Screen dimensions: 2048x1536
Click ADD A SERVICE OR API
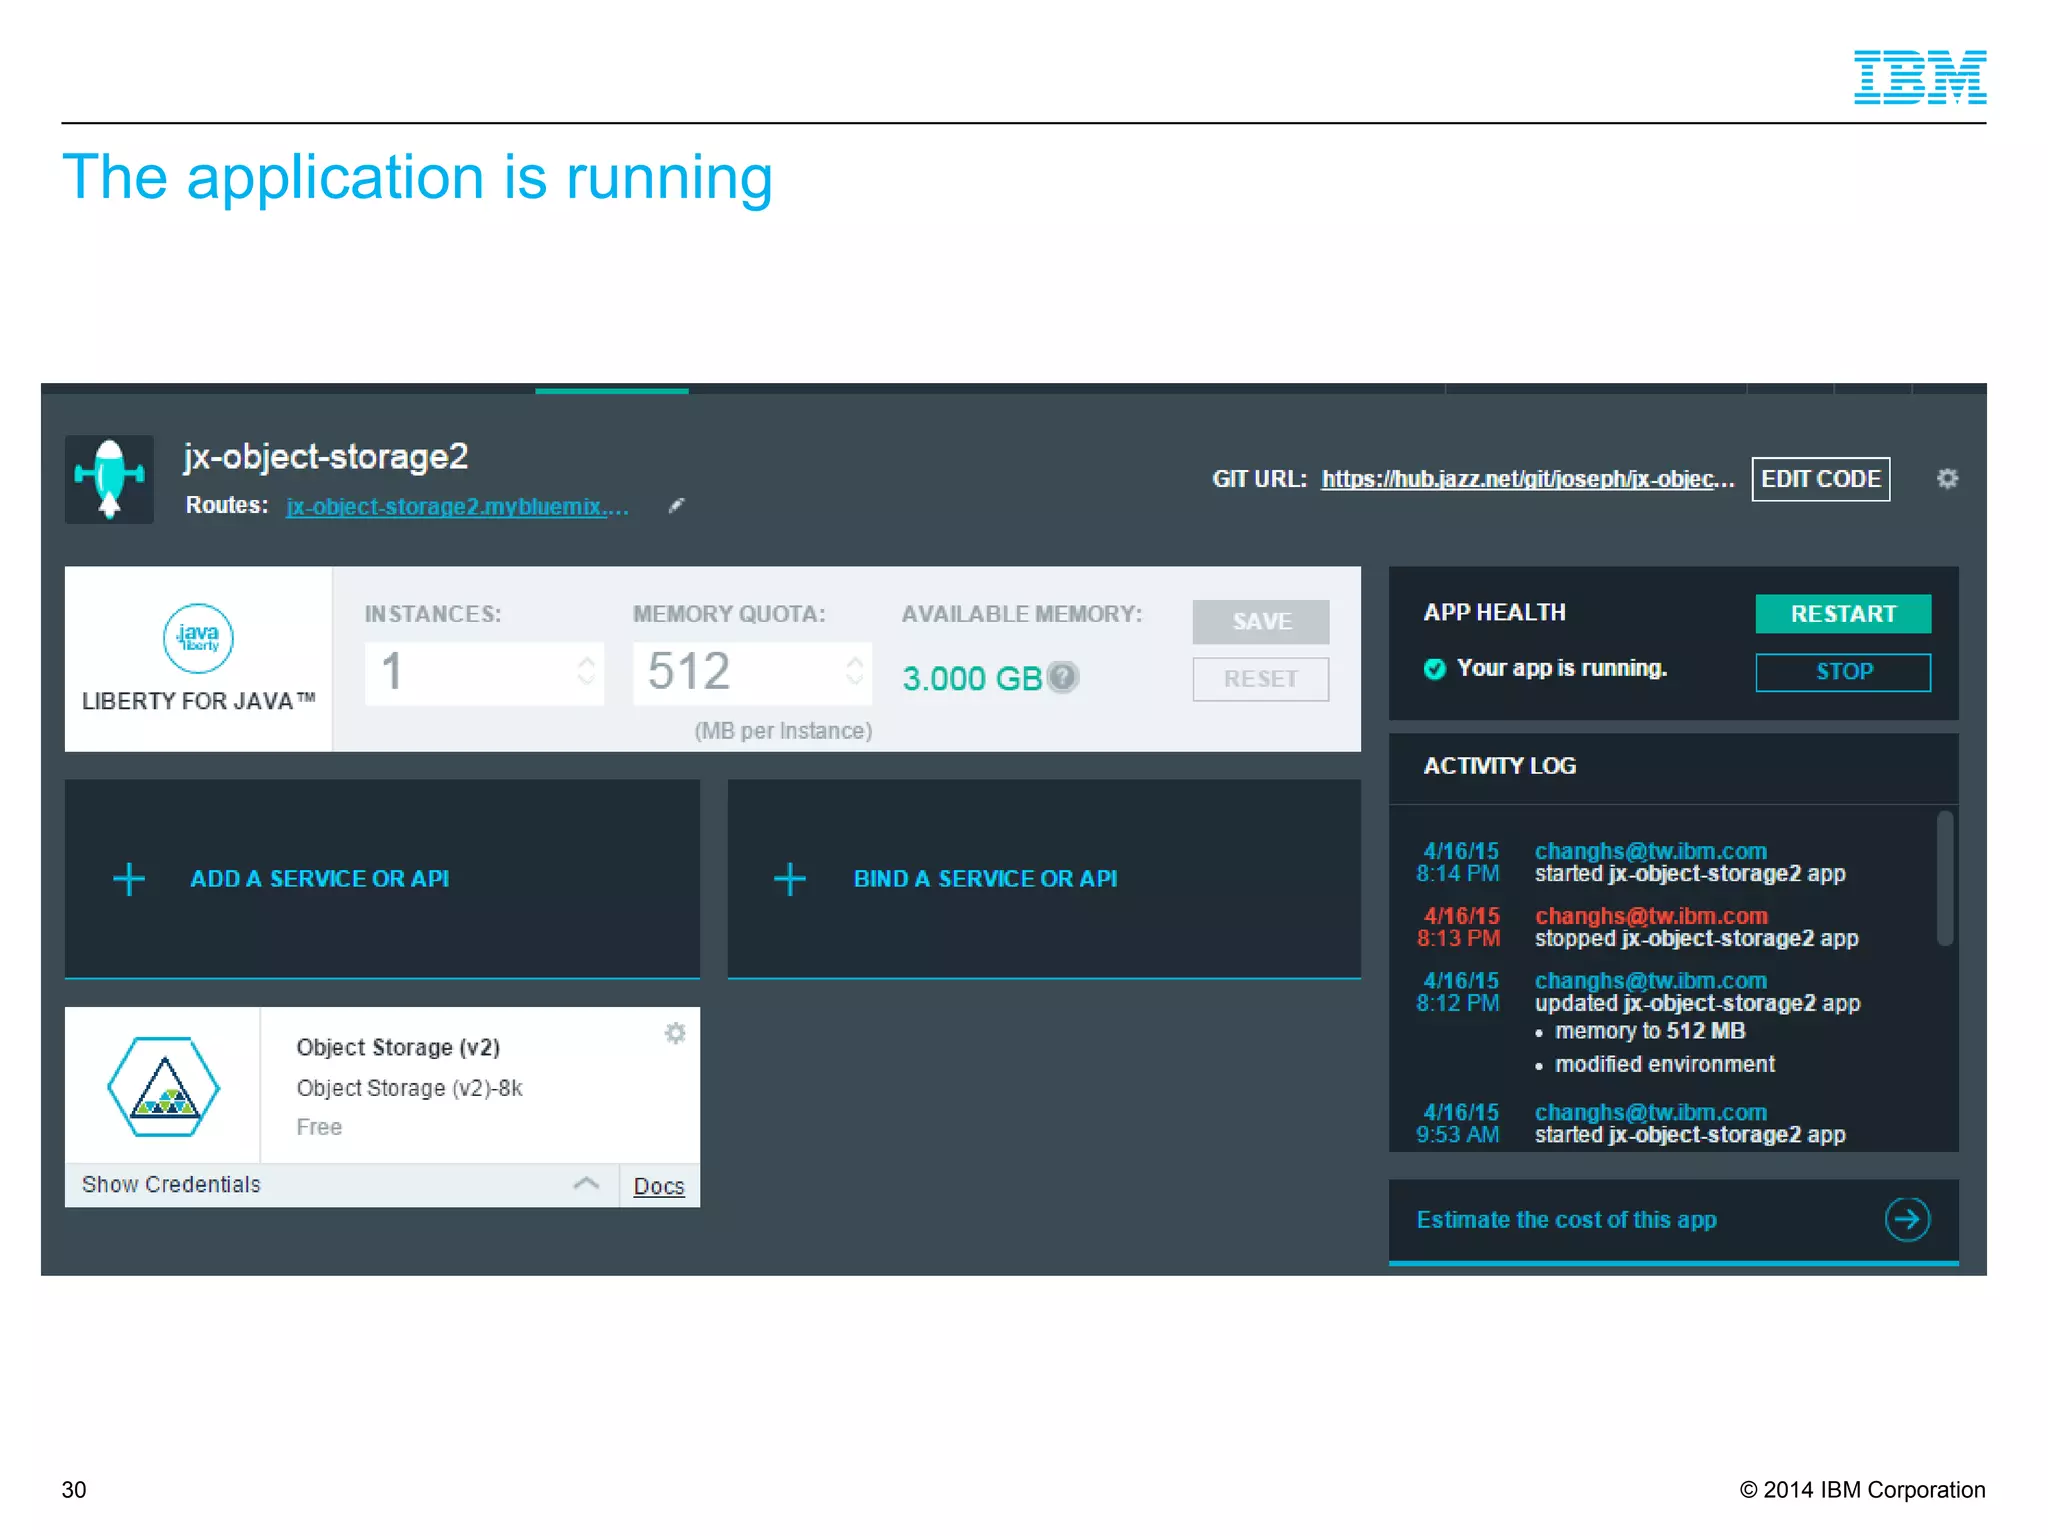click(320, 879)
